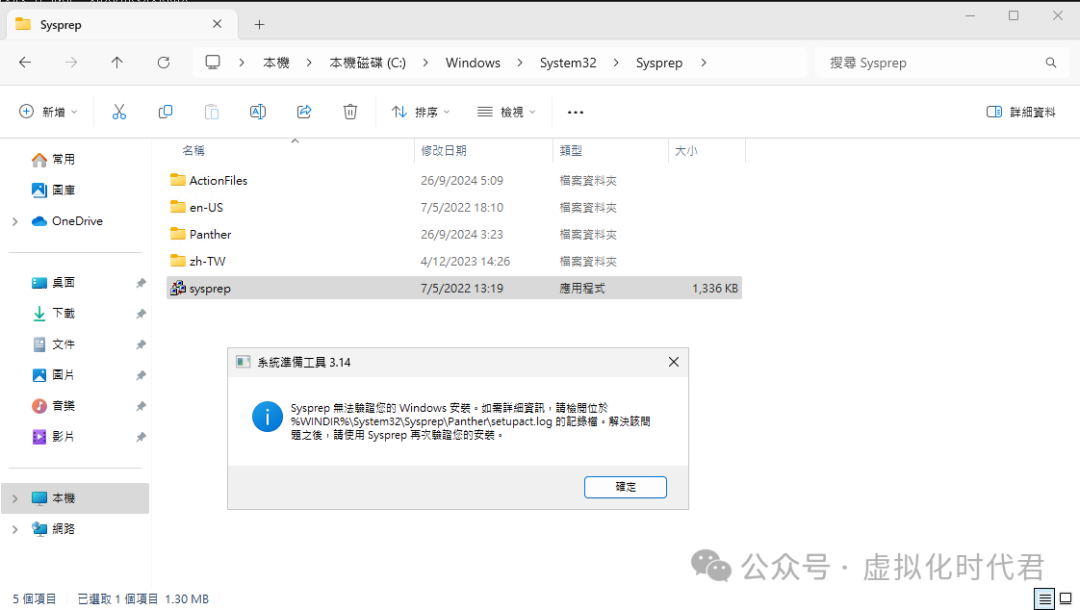
Task: Select the zh-TW folder row
Action: [454, 262]
